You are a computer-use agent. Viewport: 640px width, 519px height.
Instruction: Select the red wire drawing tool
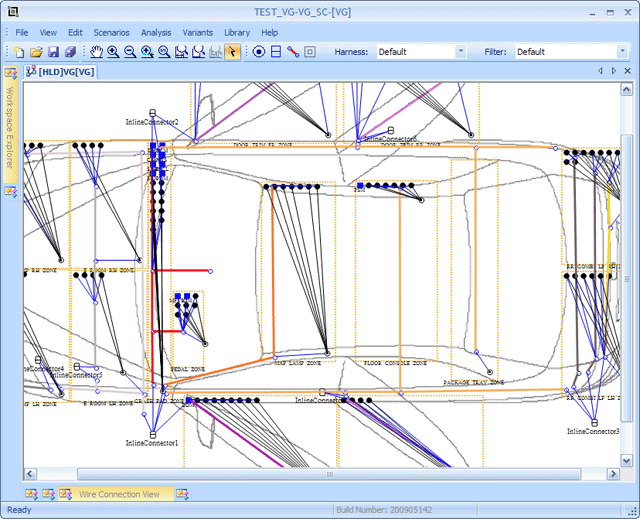pos(293,51)
